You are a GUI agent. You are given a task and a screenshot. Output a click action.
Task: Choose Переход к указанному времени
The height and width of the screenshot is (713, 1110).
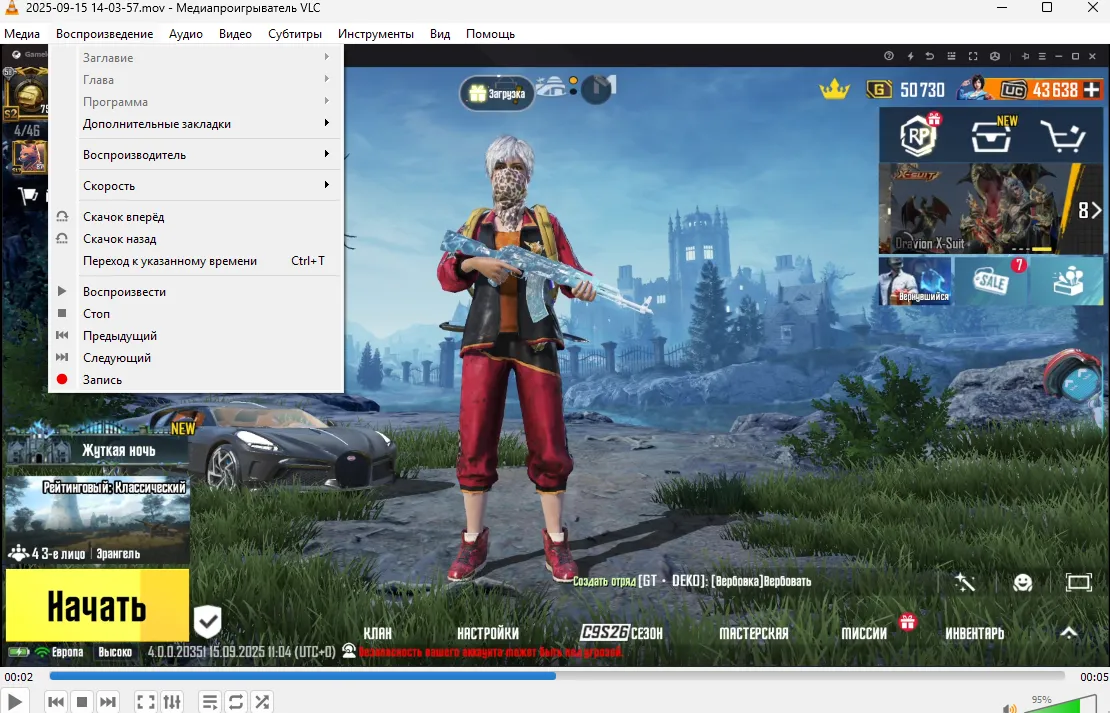(170, 261)
